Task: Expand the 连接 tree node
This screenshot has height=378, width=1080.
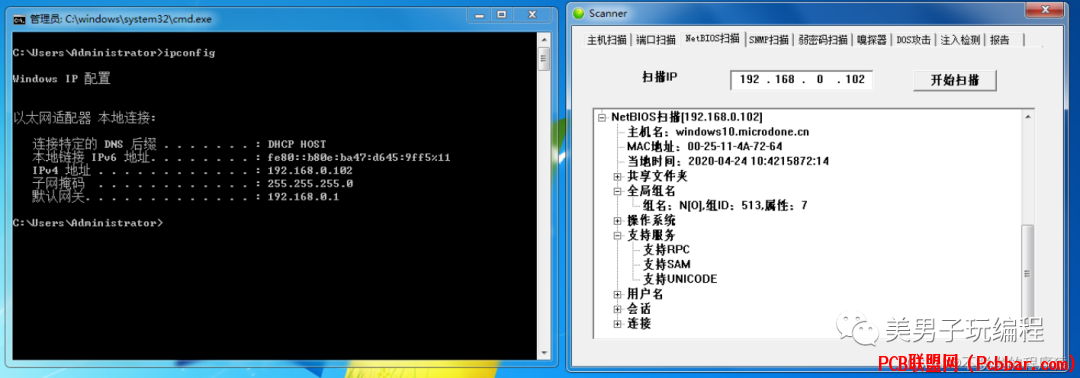Action: coord(618,324)
